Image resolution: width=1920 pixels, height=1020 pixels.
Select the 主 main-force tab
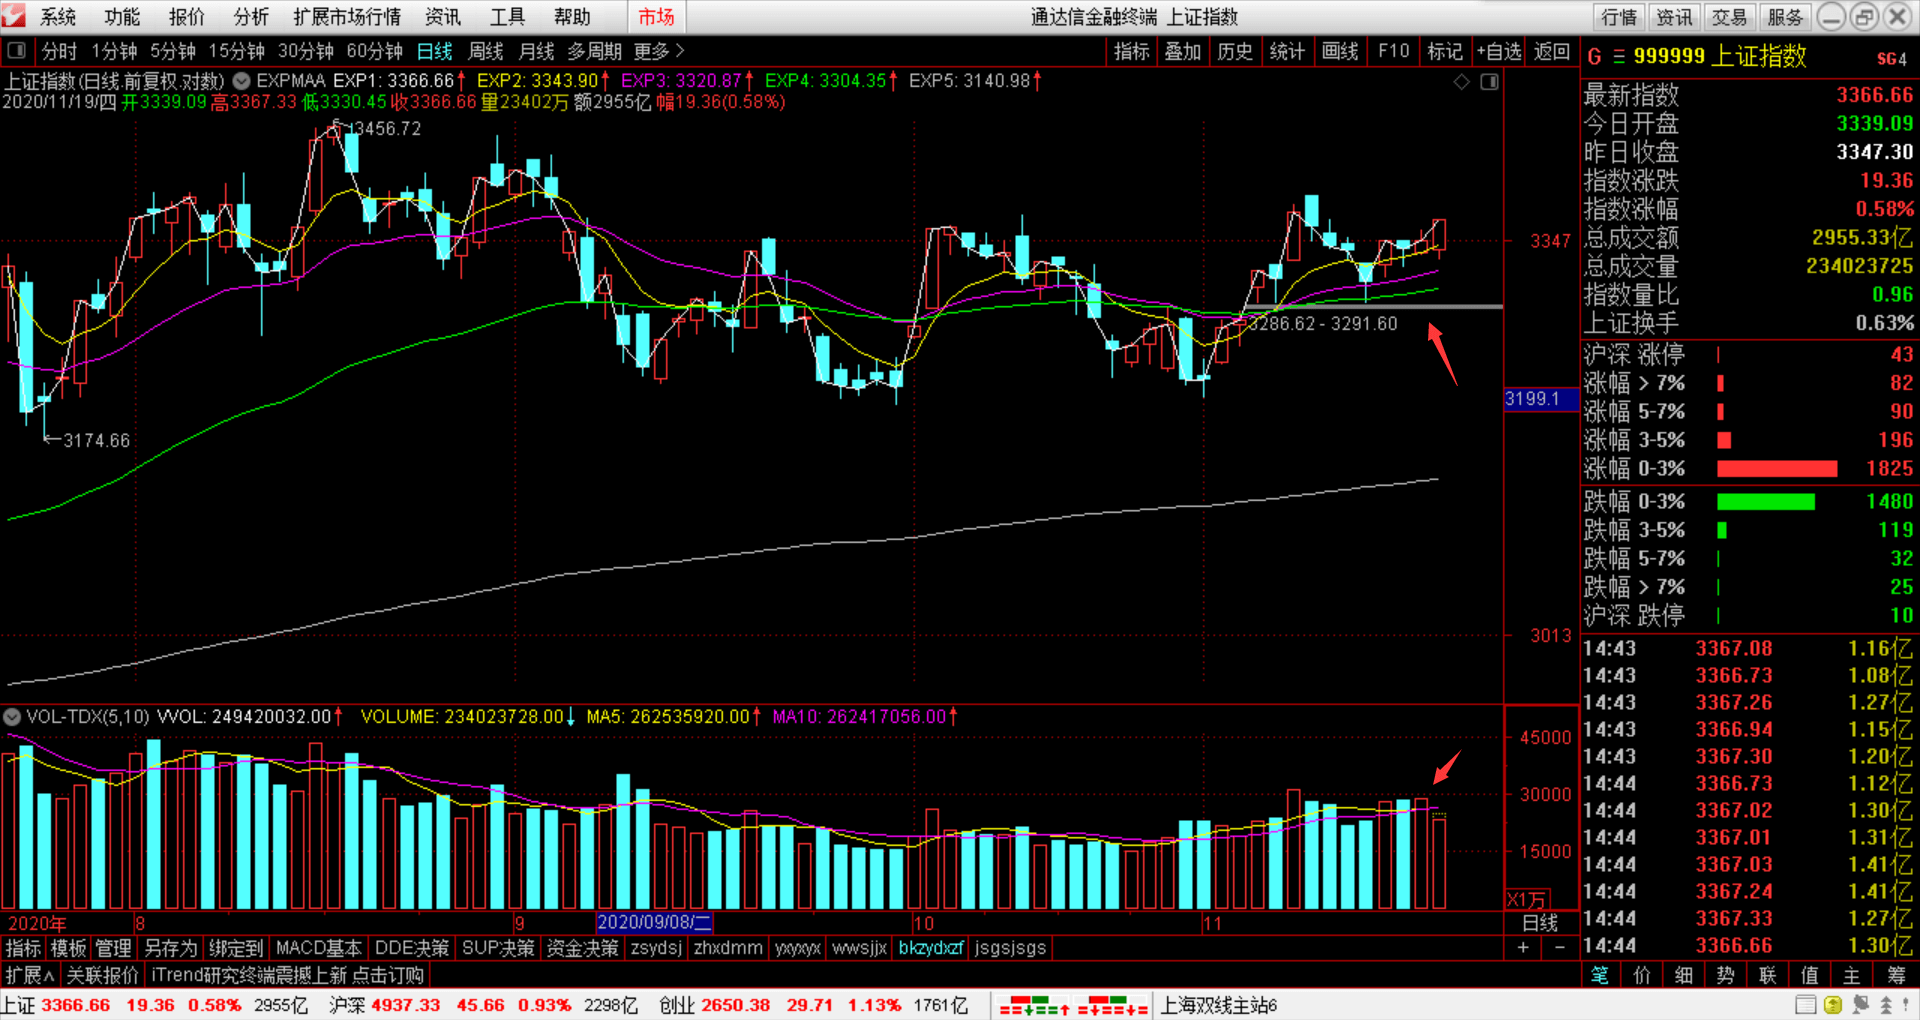[1852, 975]
